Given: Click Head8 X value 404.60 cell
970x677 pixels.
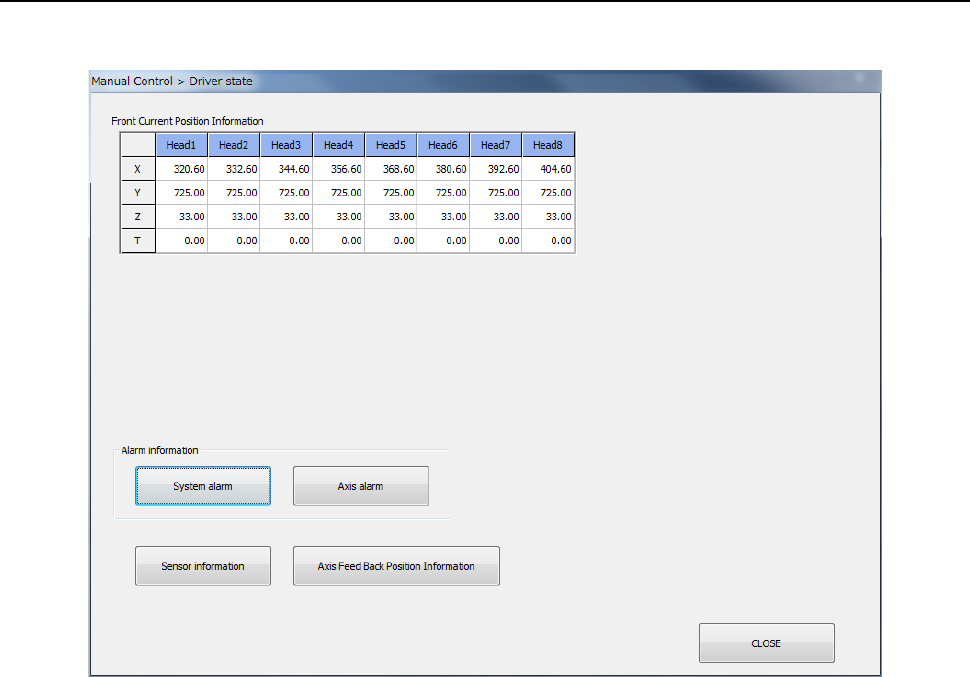Looking at the screenshot, I should pos(548,170).
